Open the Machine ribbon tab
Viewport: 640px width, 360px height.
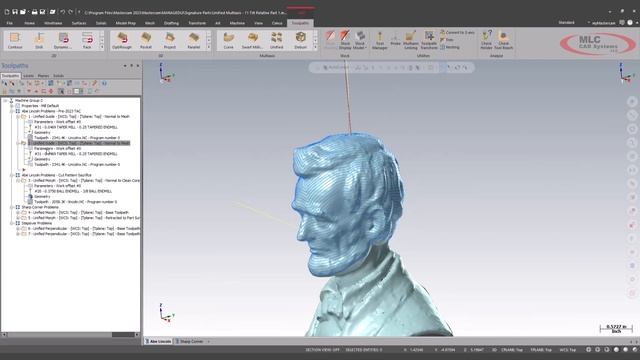[x=237, y=23]
